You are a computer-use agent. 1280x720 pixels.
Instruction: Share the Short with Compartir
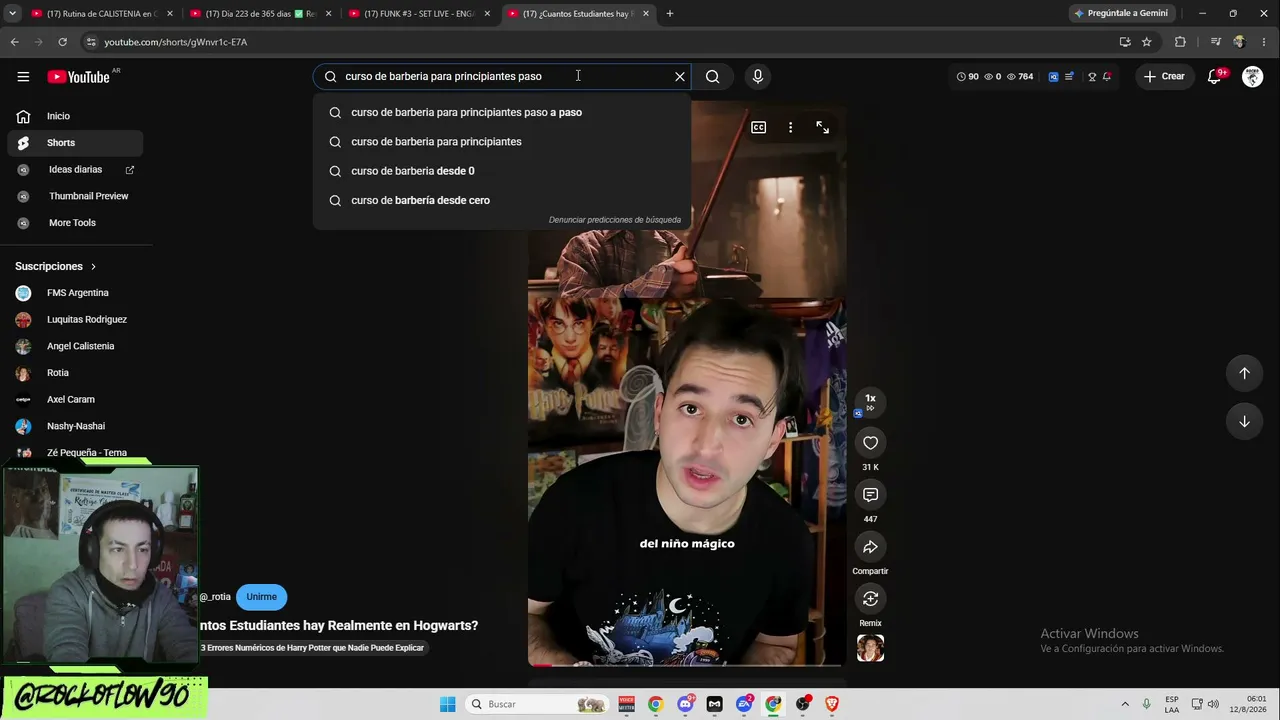[x=870, y=547]
